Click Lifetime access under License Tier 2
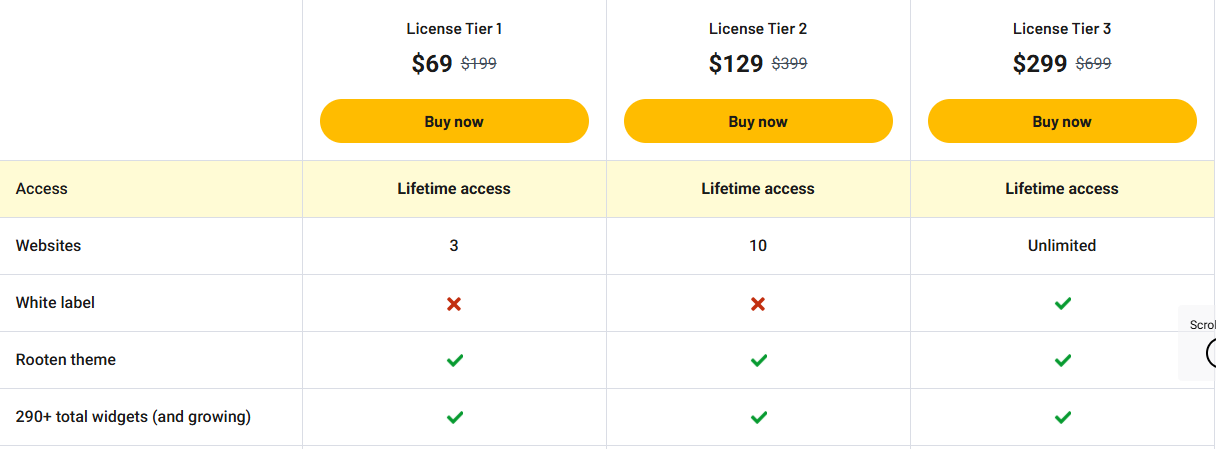This screenshot has height=449, width=1216. point(758,189)
